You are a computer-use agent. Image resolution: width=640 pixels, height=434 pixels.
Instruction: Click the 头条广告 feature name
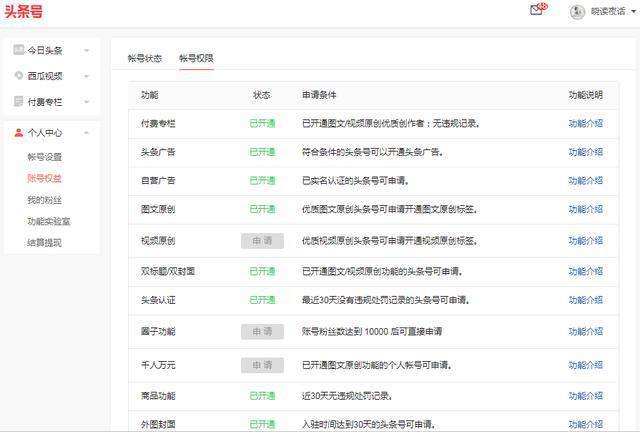(158, 152)
